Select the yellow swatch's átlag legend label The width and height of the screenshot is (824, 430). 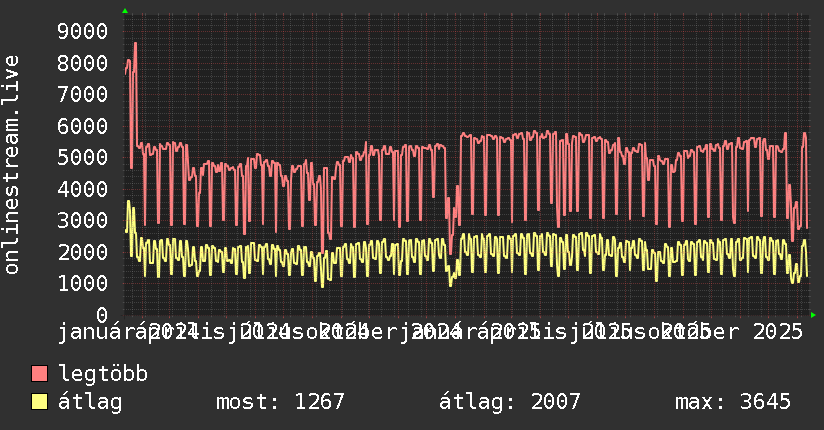[x=90, y=402]
